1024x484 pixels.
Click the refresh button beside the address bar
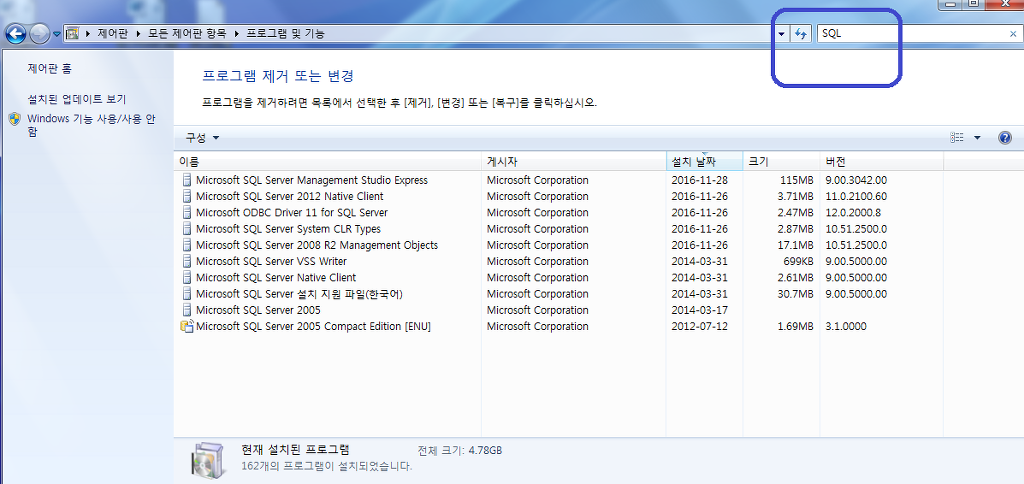pyautogui.click(x=801, y=33)
